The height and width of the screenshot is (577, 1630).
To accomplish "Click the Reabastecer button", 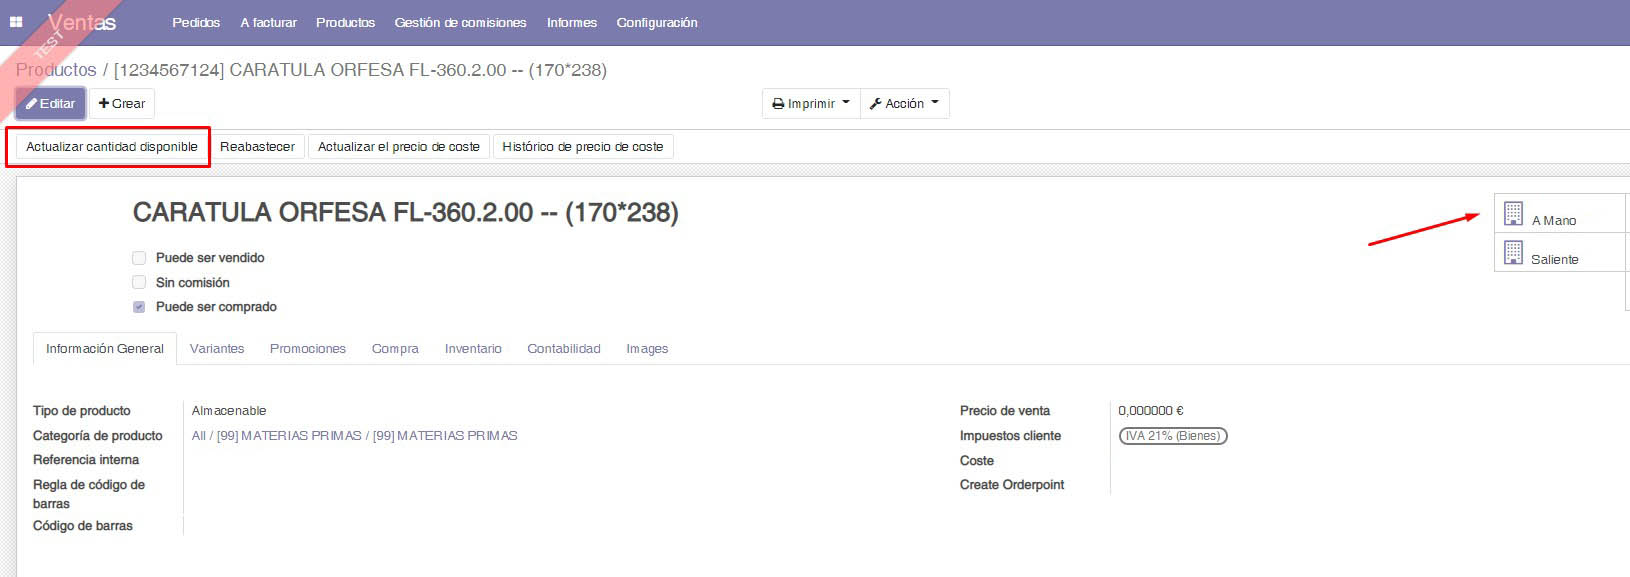I will coord(257,147).
